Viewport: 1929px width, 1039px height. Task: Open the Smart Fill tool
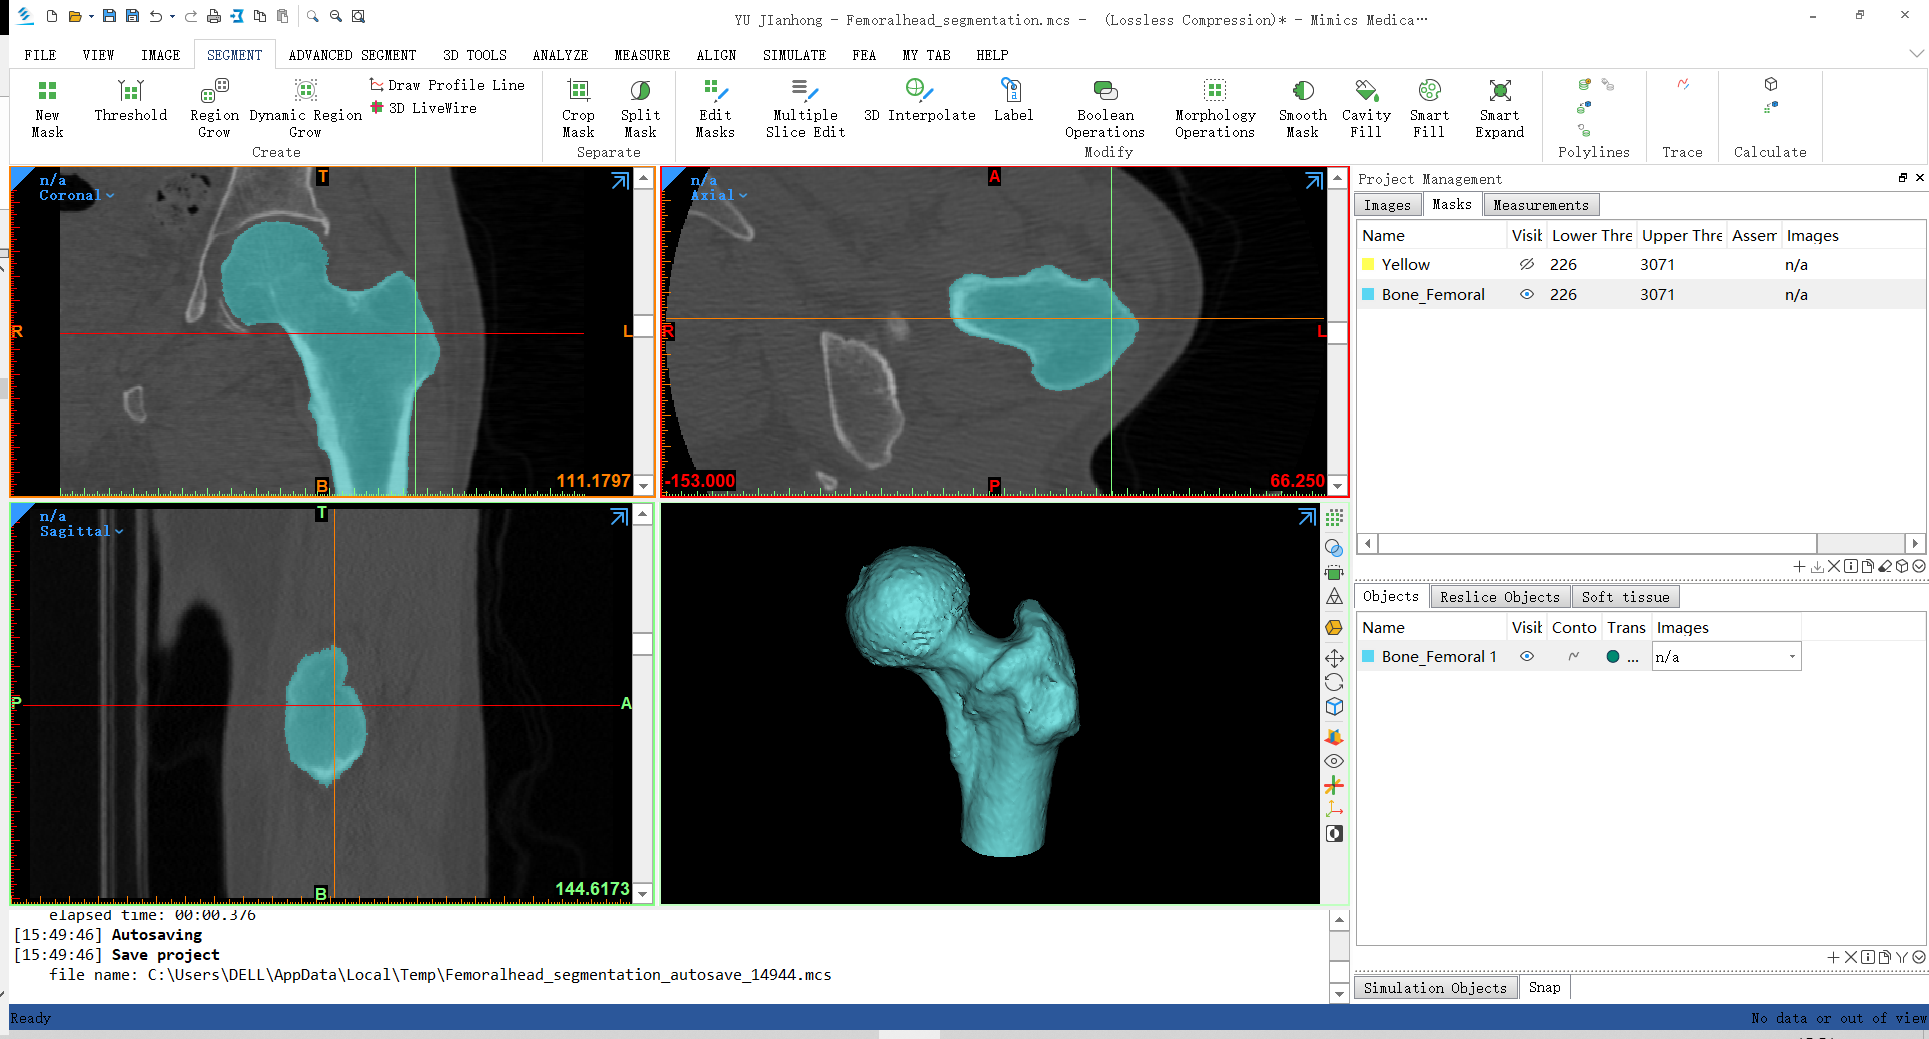[1429, 108]
